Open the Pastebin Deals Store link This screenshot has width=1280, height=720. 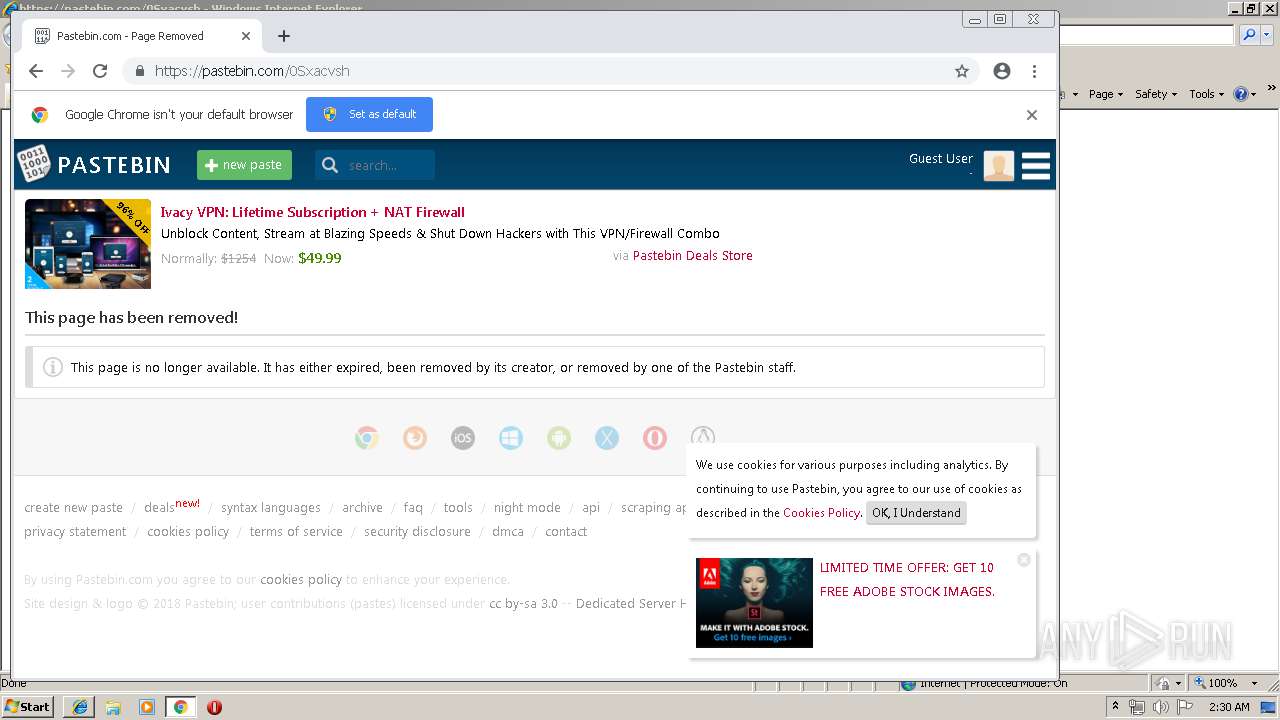pyautogui.click(x=693, y=256)
